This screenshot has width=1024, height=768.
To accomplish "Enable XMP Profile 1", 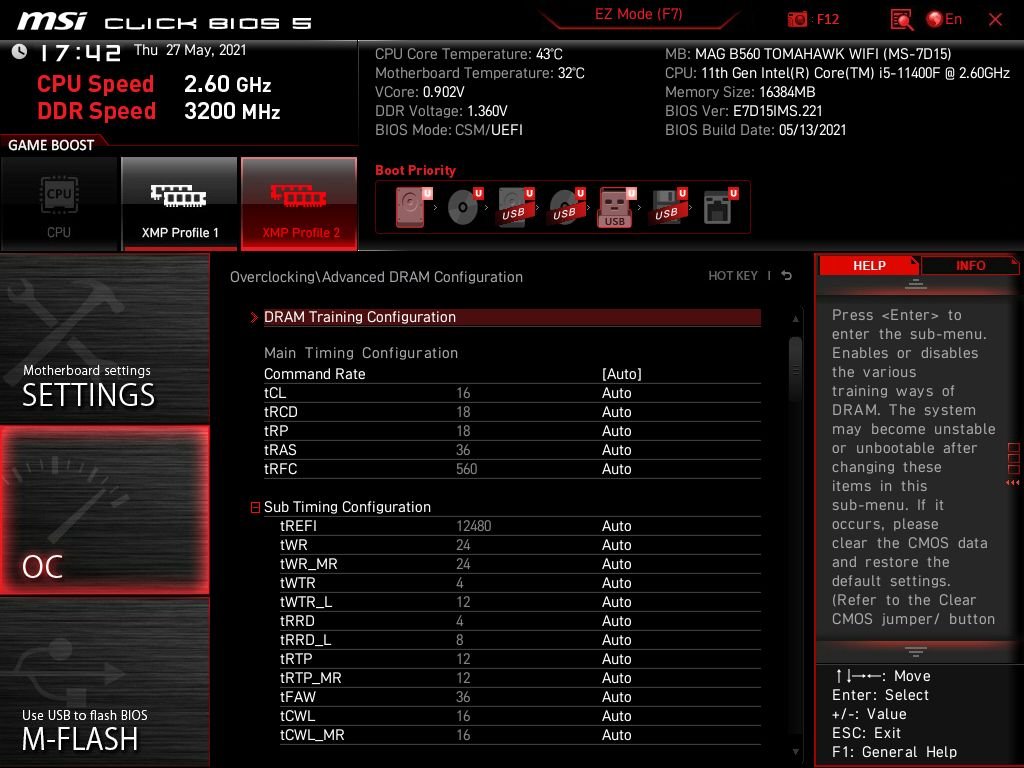I will [180, 204].
